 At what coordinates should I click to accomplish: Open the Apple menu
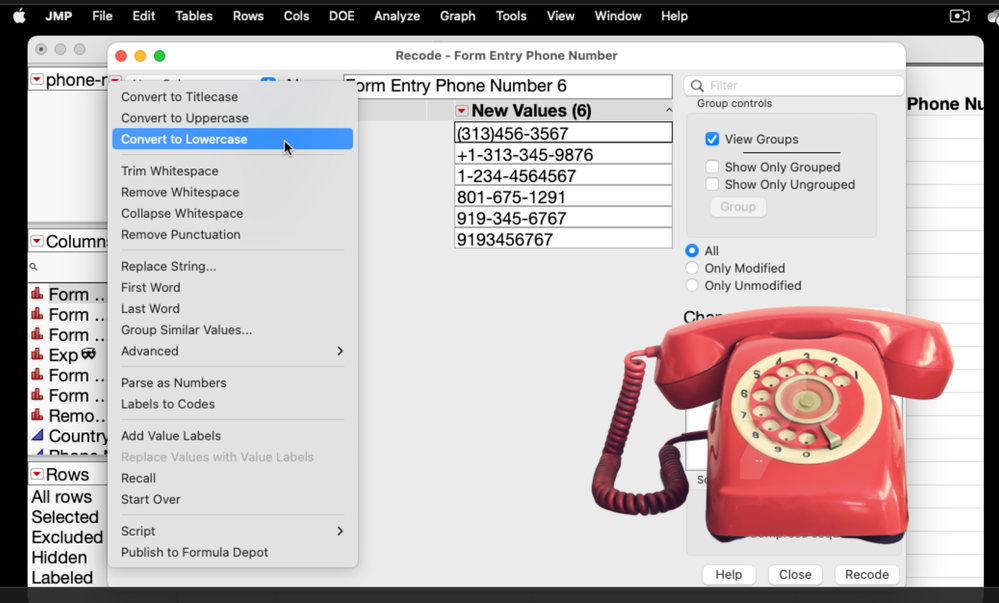click(19, 16)
